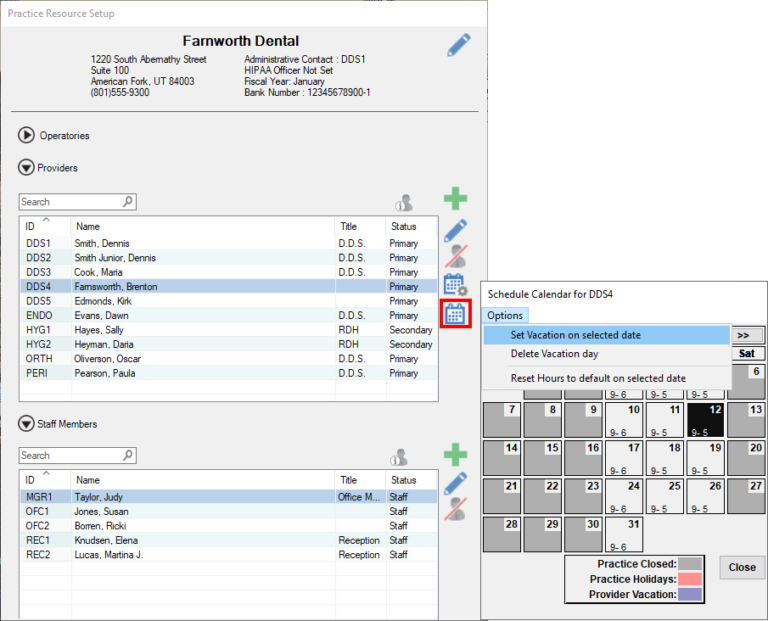Select staff row OFC2 Borren, Ricki
Viewport: 768px width, 621px height.
pos(229,525)
